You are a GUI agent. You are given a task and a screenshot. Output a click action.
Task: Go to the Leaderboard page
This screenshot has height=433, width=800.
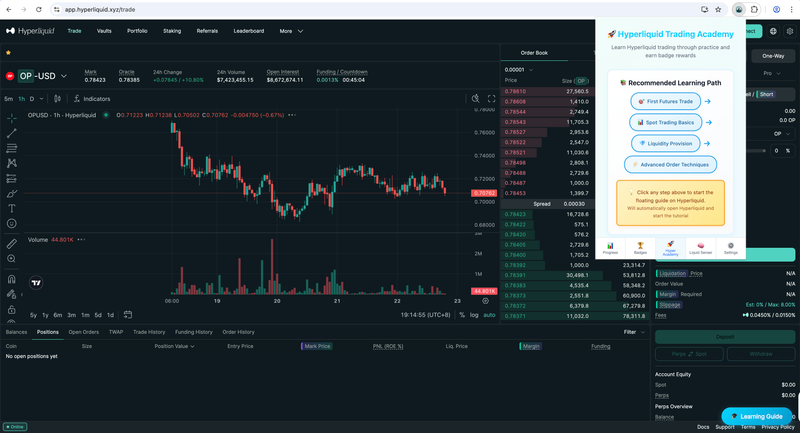[x=248, y=31]
